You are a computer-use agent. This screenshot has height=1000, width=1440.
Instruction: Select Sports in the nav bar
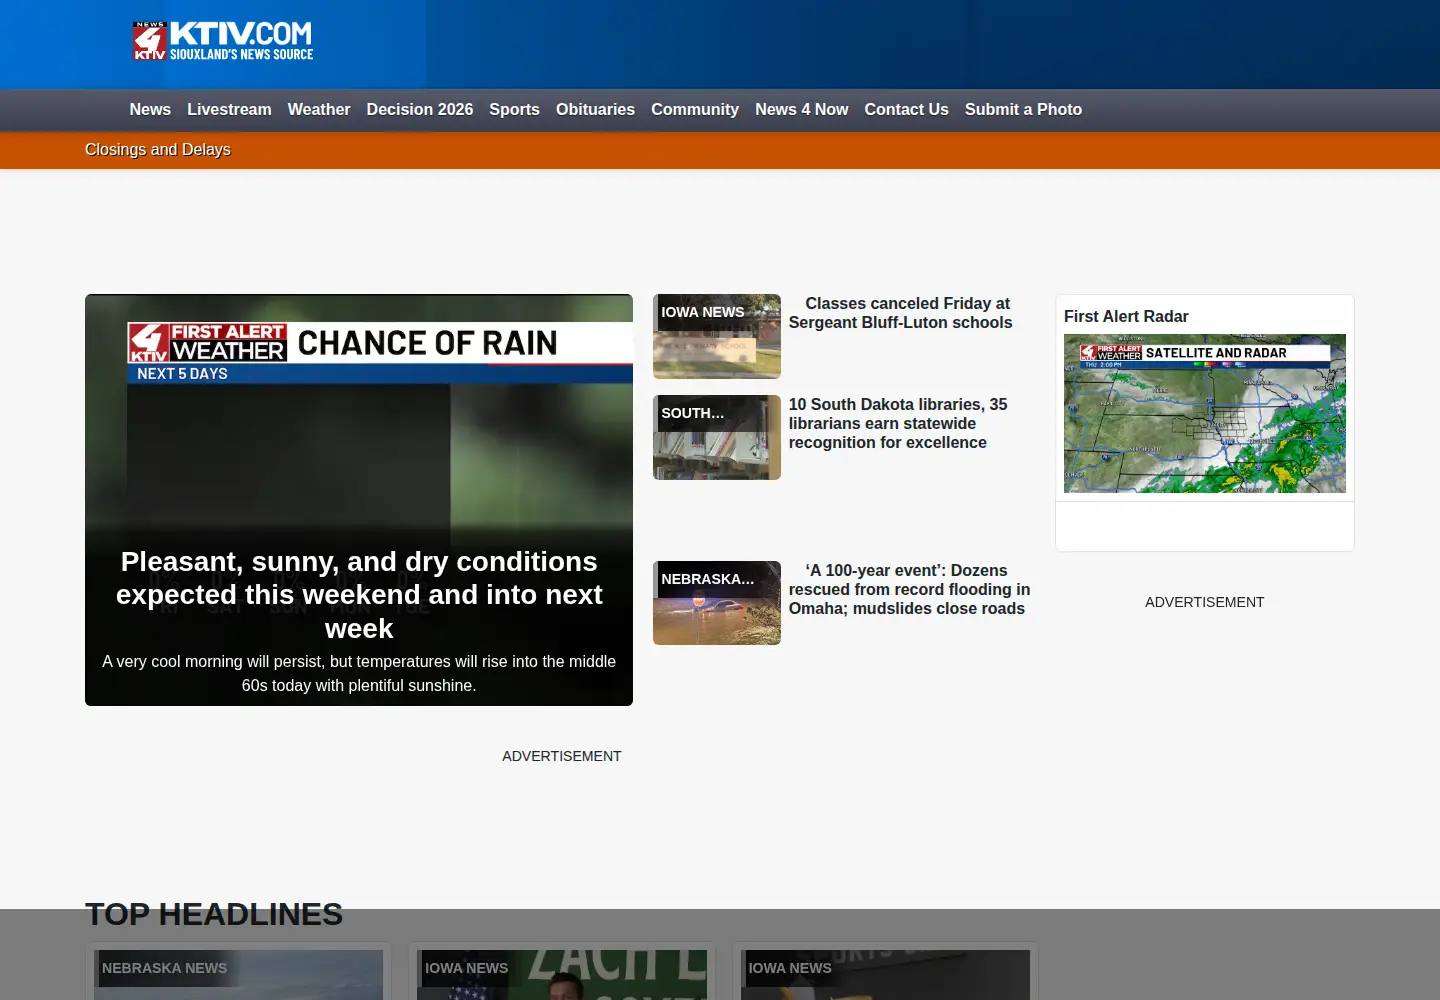[x=514, y=110]
